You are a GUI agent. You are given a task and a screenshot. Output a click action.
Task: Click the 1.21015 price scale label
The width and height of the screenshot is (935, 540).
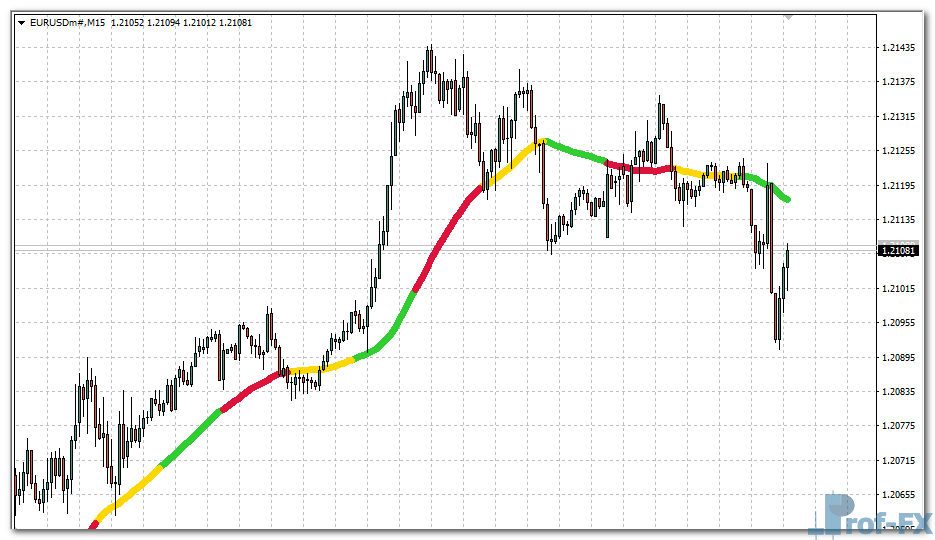[x=900, y=289]
